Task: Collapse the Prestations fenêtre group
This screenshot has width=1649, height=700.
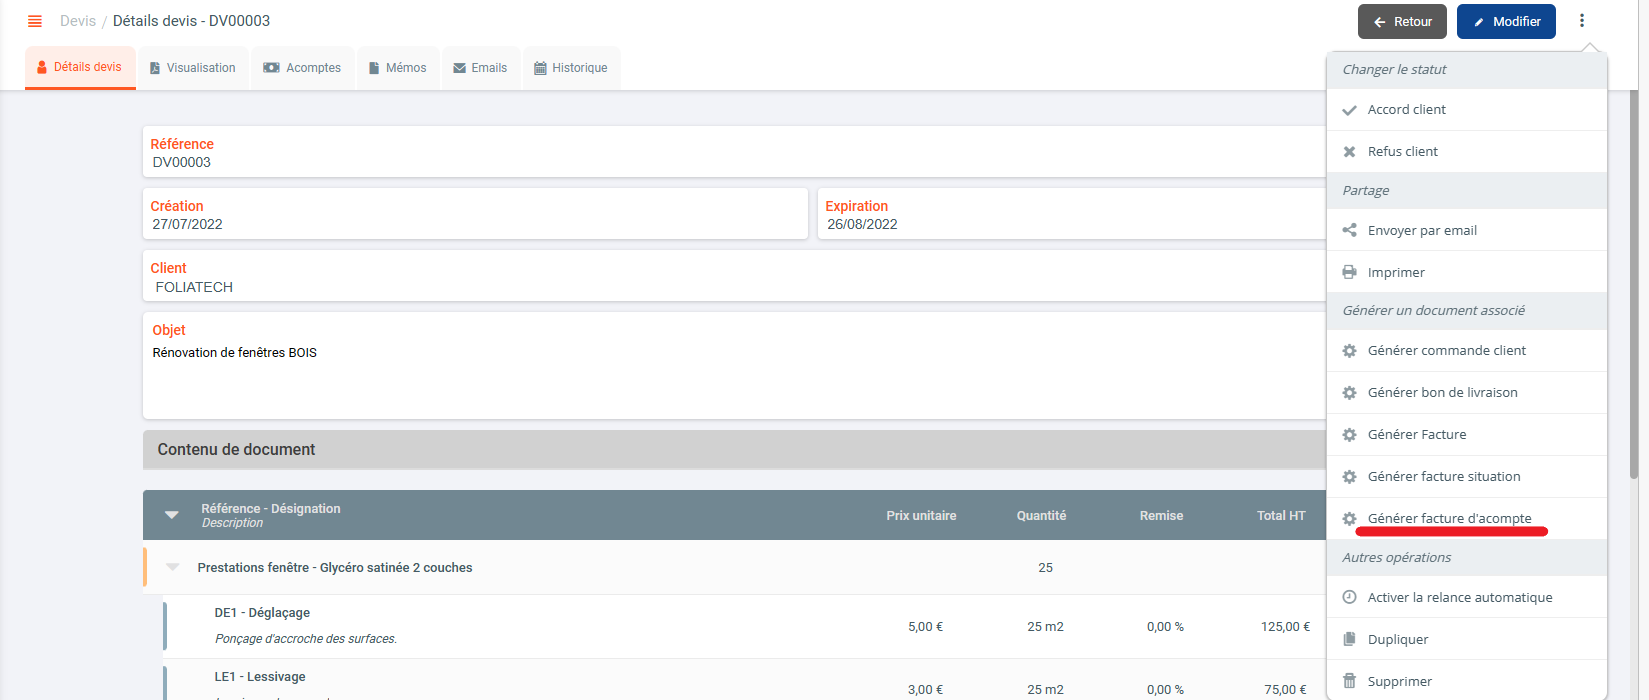Action: point(173,567)
